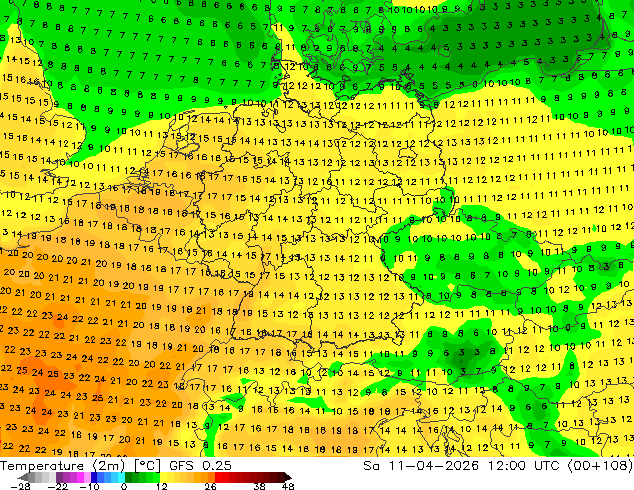Screen dimensions: 634x490
Task: Click the "[°C]" unit label
Action: pyautogui.click(x=147, y=466)
